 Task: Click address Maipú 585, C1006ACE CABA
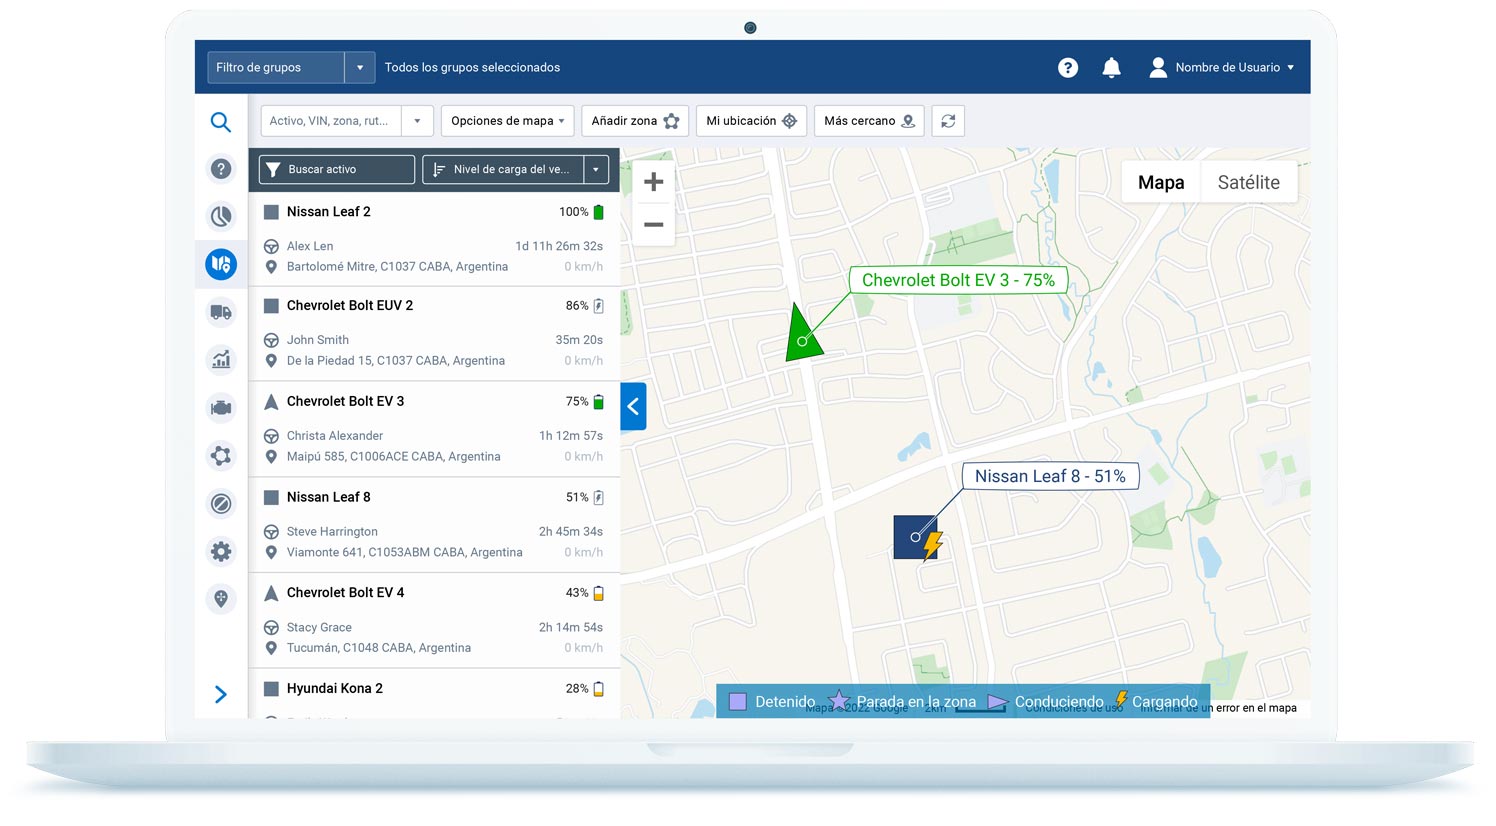394,457
